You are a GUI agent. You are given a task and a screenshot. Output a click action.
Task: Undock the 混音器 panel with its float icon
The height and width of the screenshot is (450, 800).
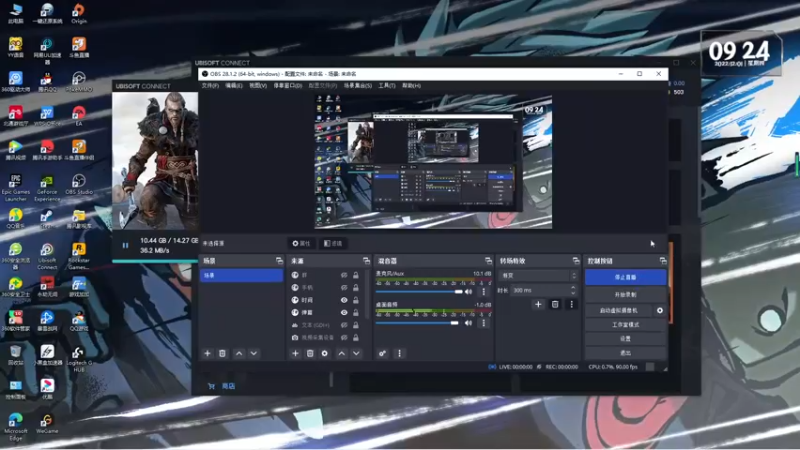[x=488, y=261]
